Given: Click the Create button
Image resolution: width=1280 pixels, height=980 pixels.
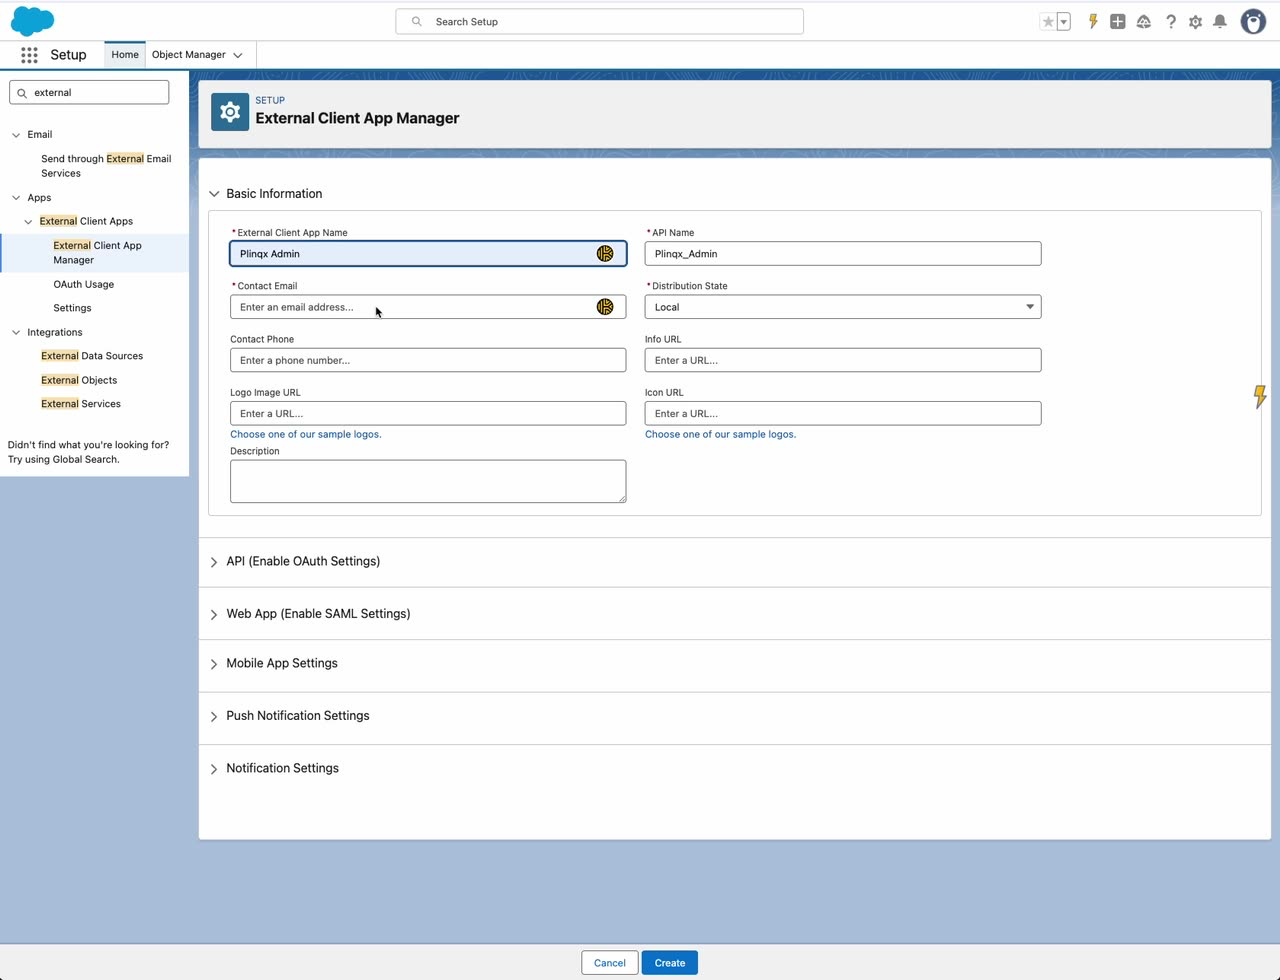Looking at the screenshot, I should pyautogui.click(x=670, y=963).
